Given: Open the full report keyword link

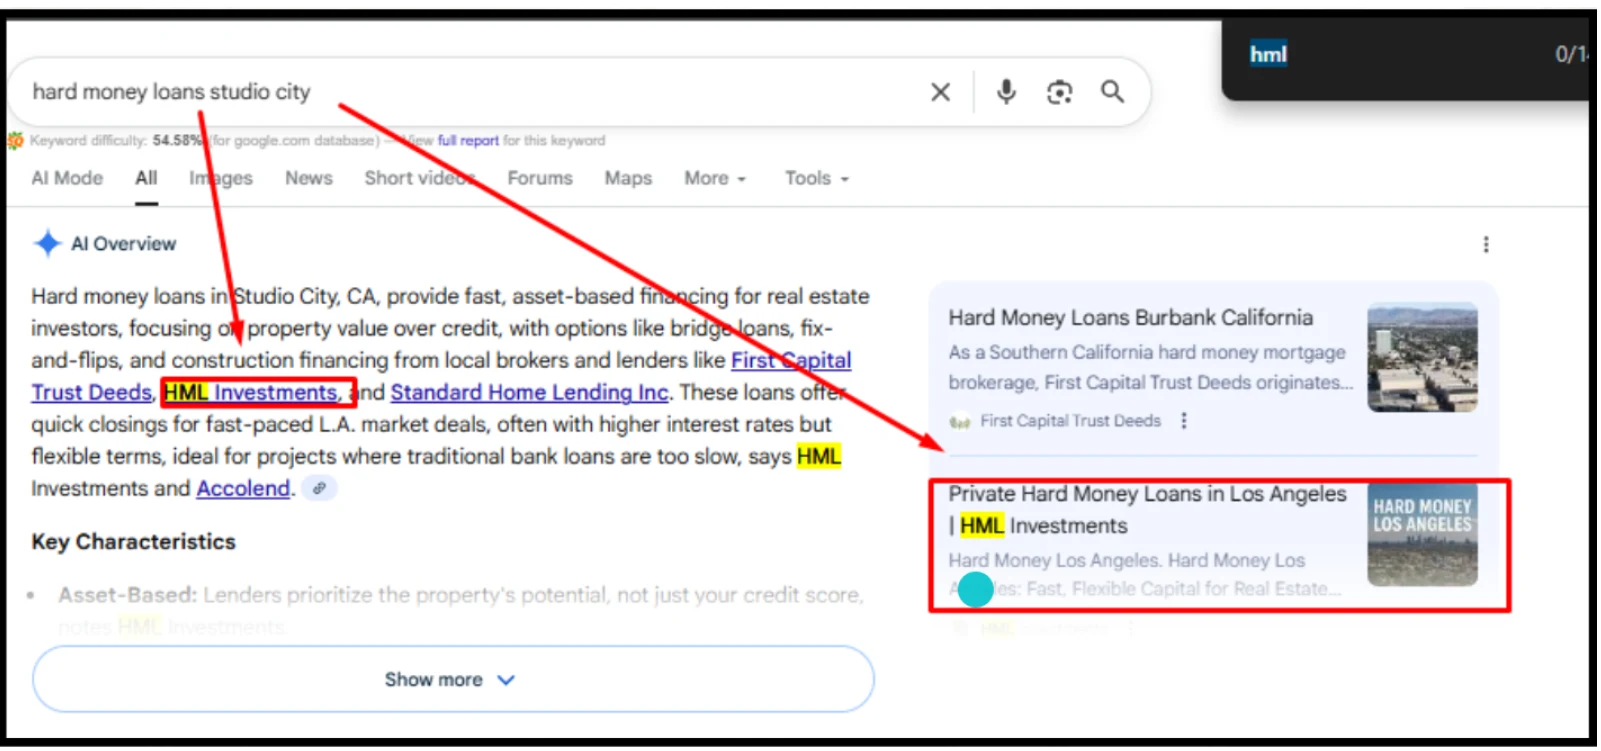Looking at the screenshot, I should (x=468, y=141).
